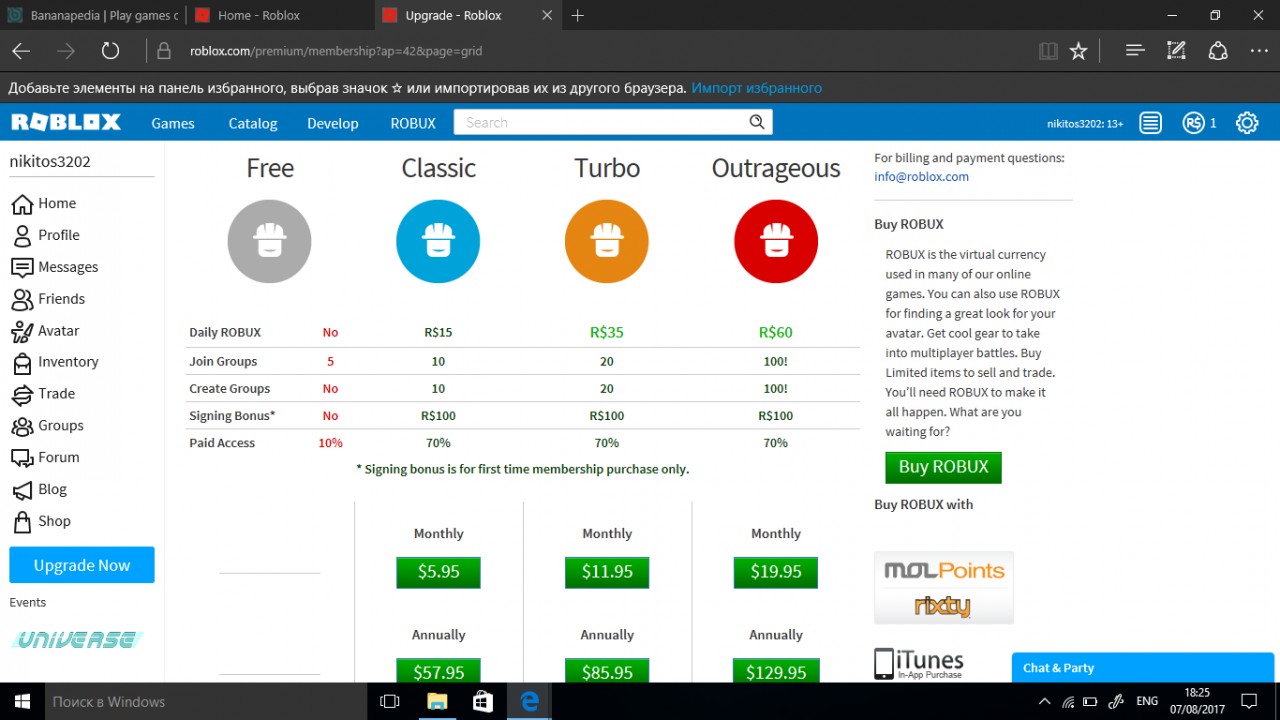The width and height of the screenshot is (1280, 720).
Task: Open the browser share icon
Action: pos(1218,51)
